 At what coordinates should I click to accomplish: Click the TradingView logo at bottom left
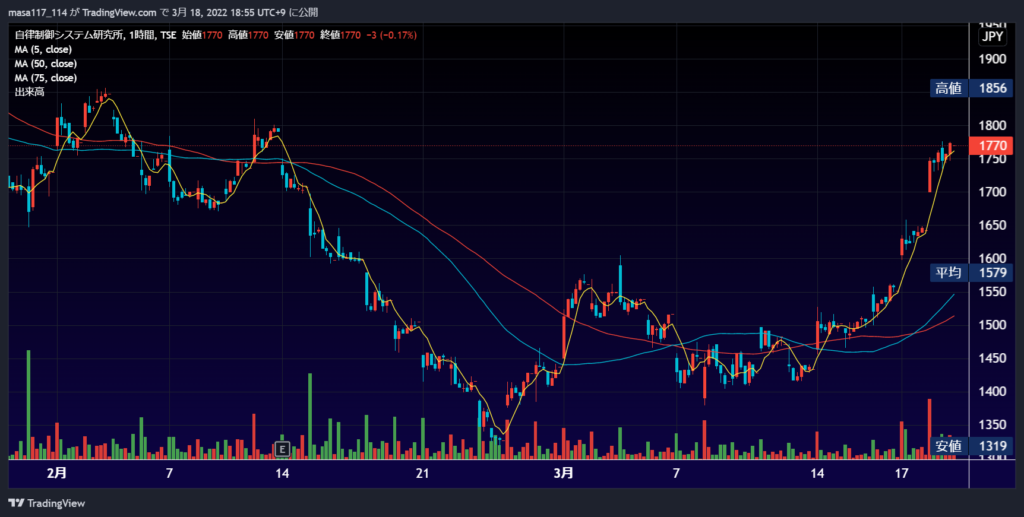coord(46,503)
